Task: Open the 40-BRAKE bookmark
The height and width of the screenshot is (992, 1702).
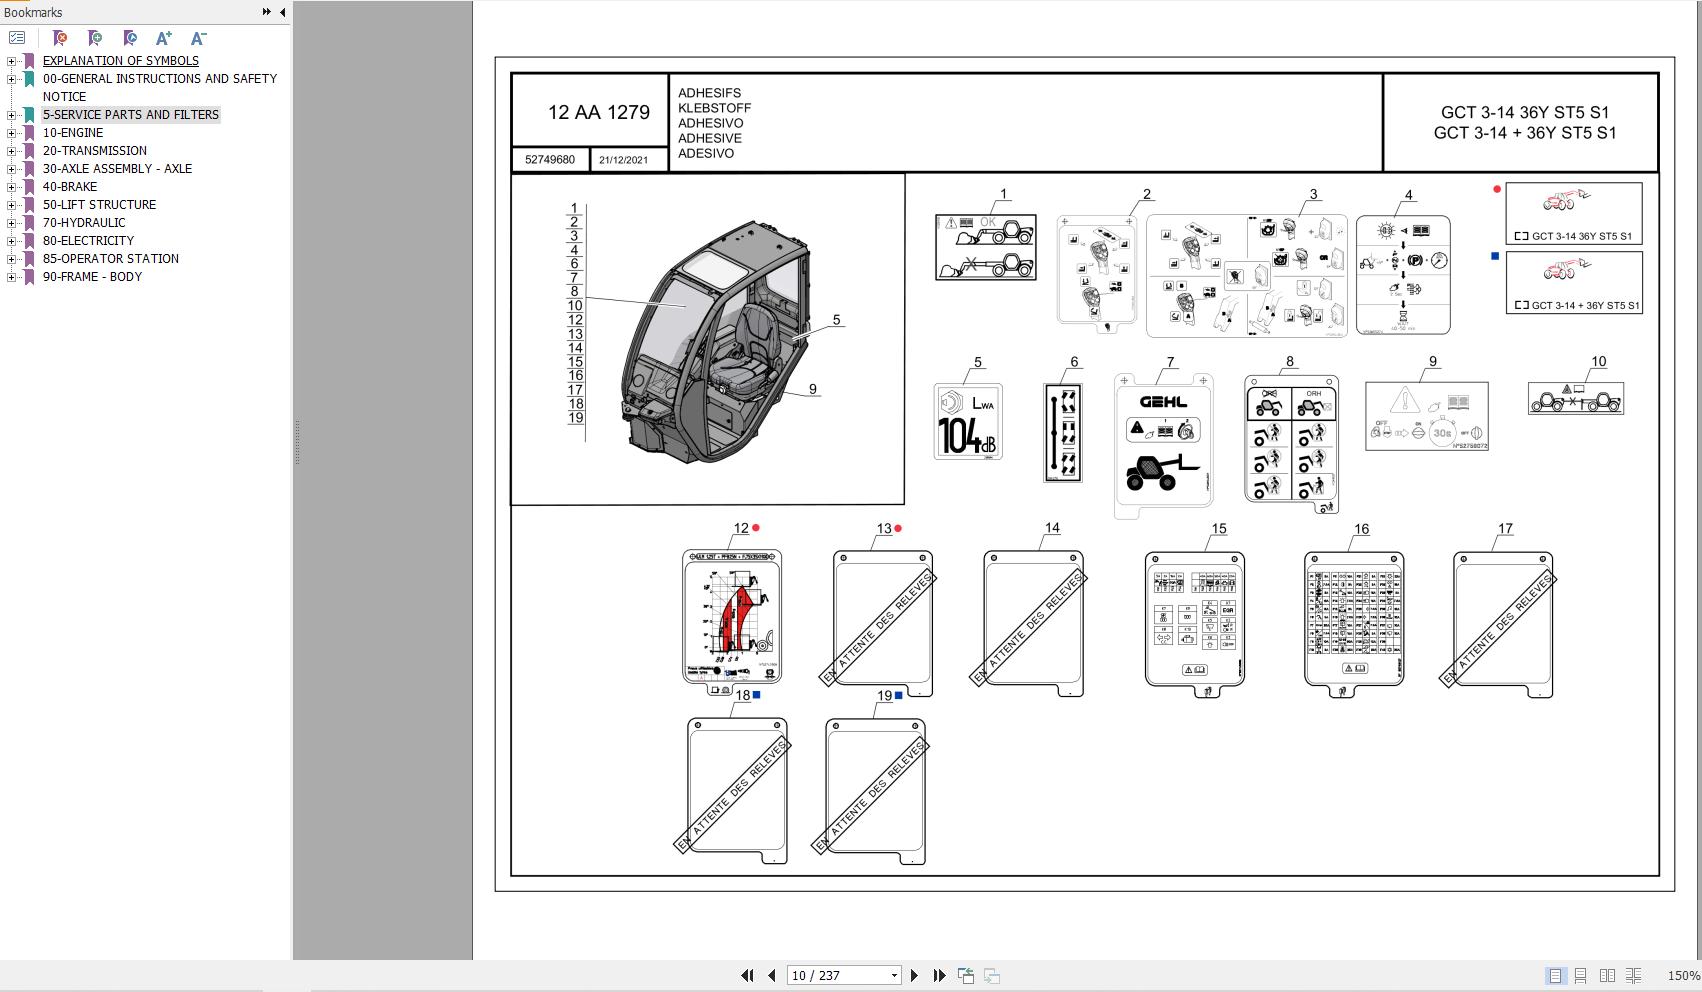Action: [x=70, y=187]
